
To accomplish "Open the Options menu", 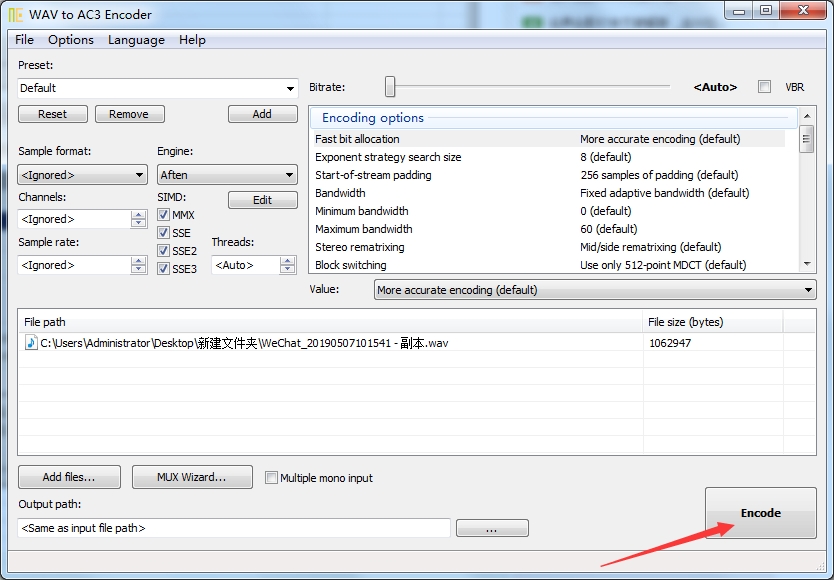I will tap(71, 40).
